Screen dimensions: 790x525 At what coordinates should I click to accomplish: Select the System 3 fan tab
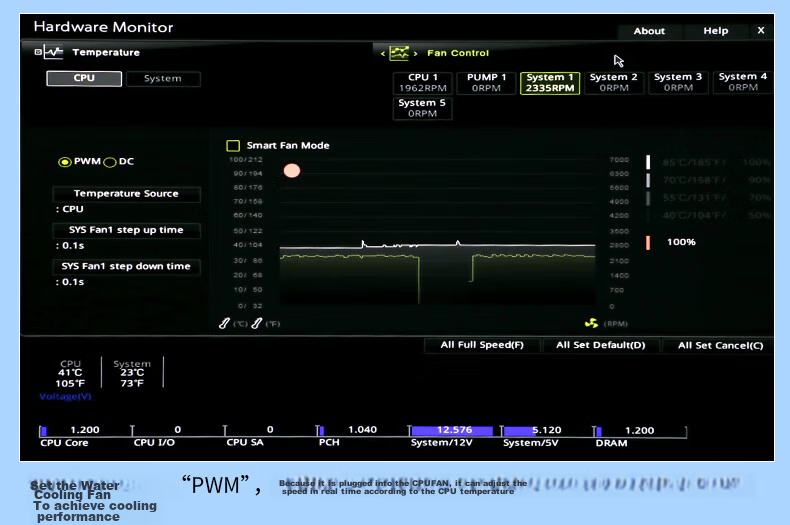point(678,82)
